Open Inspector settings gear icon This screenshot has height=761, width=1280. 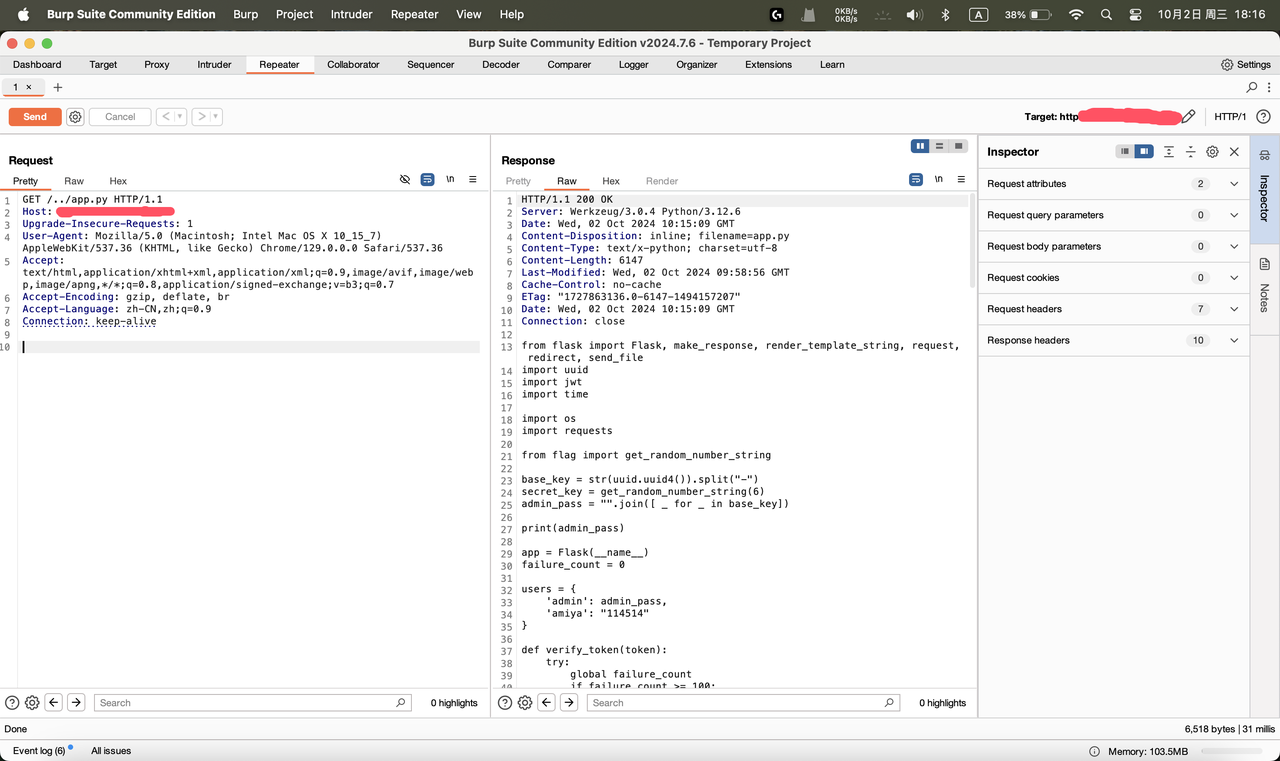1212,152
